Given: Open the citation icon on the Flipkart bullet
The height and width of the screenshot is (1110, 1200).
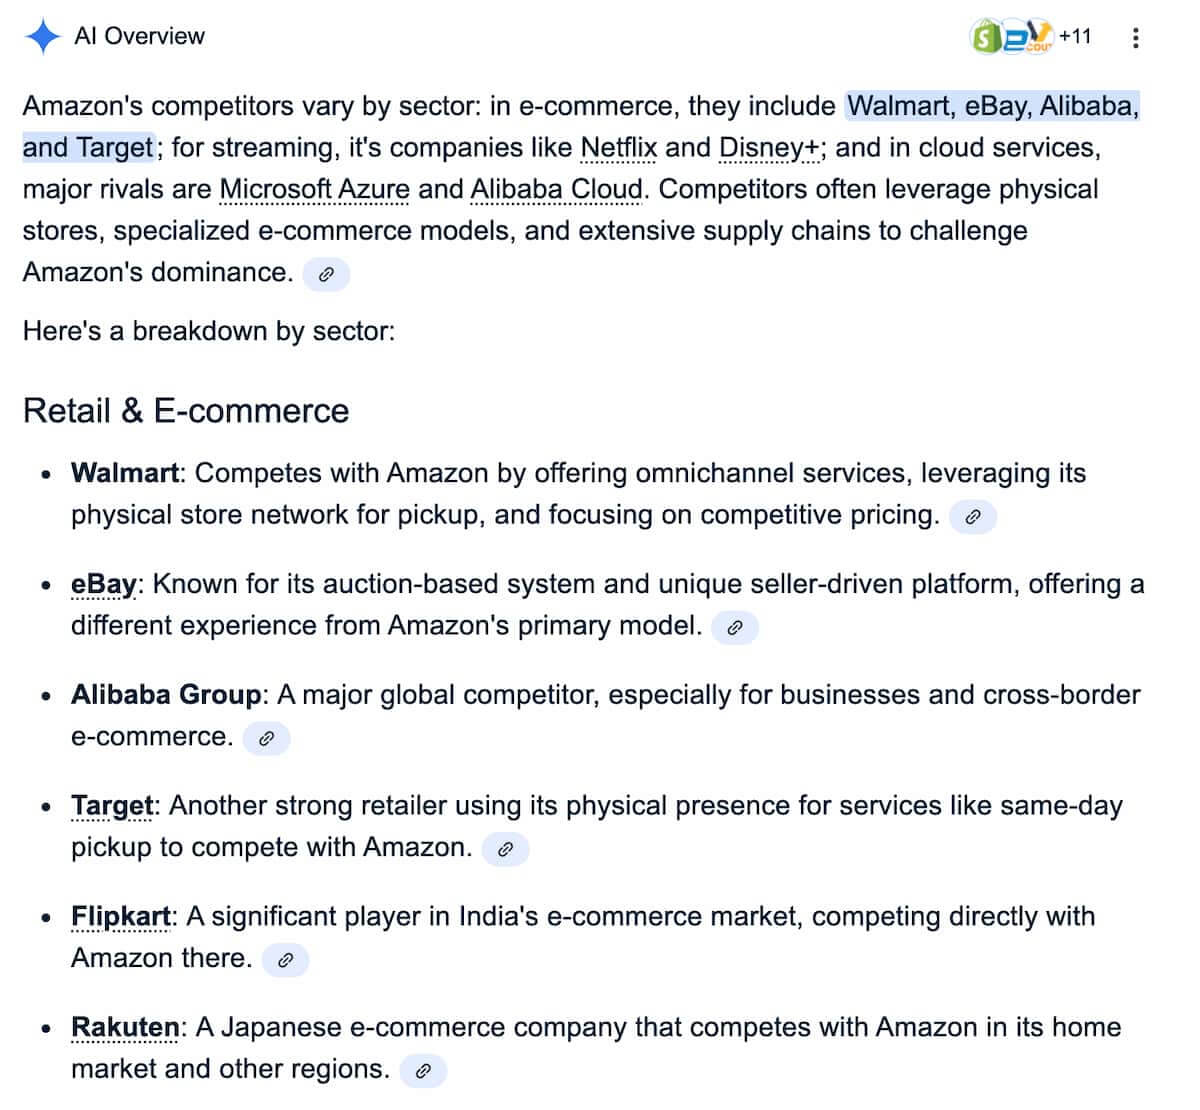Looking at the screenshot, I should (x=285, y=960).
